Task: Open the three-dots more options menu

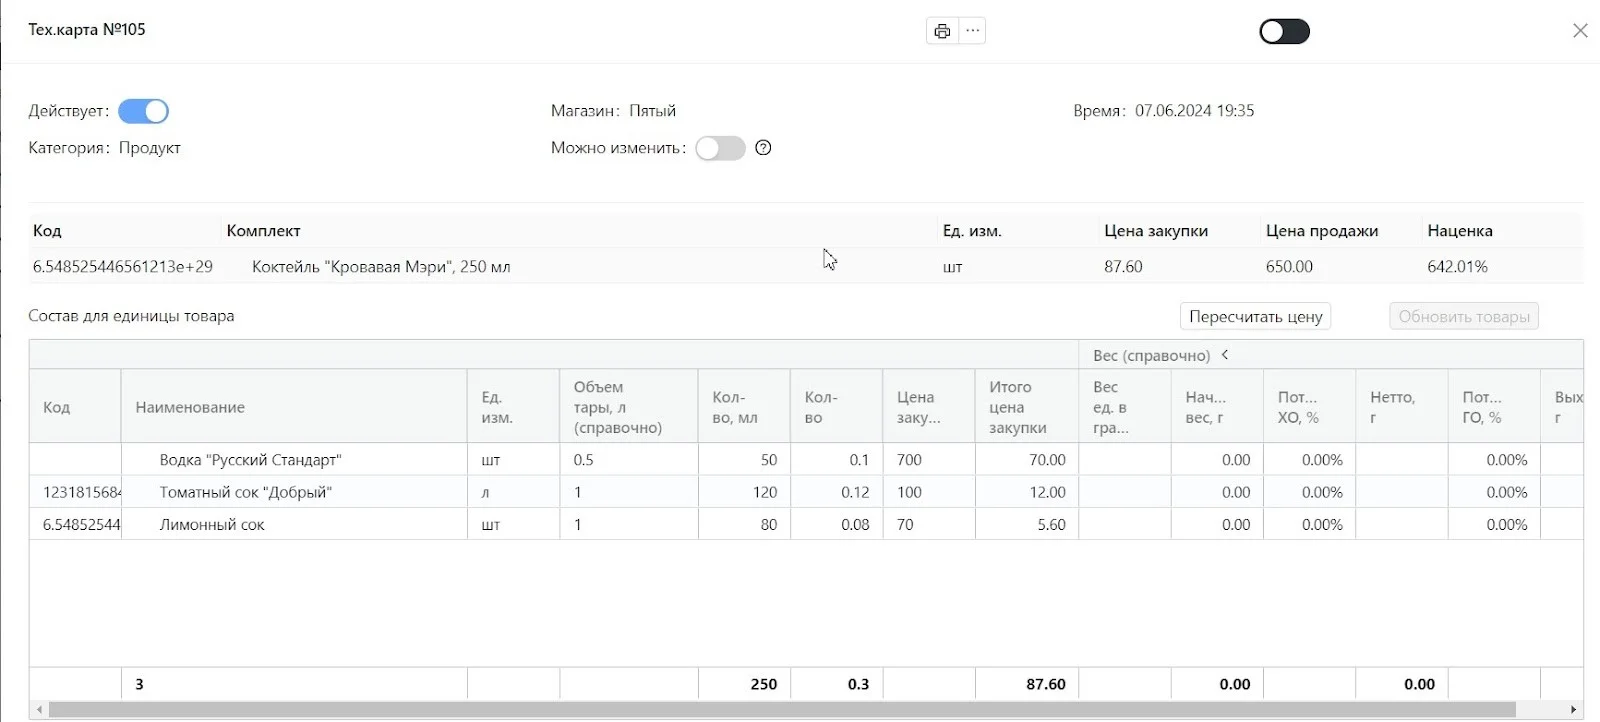Action: 972,31
